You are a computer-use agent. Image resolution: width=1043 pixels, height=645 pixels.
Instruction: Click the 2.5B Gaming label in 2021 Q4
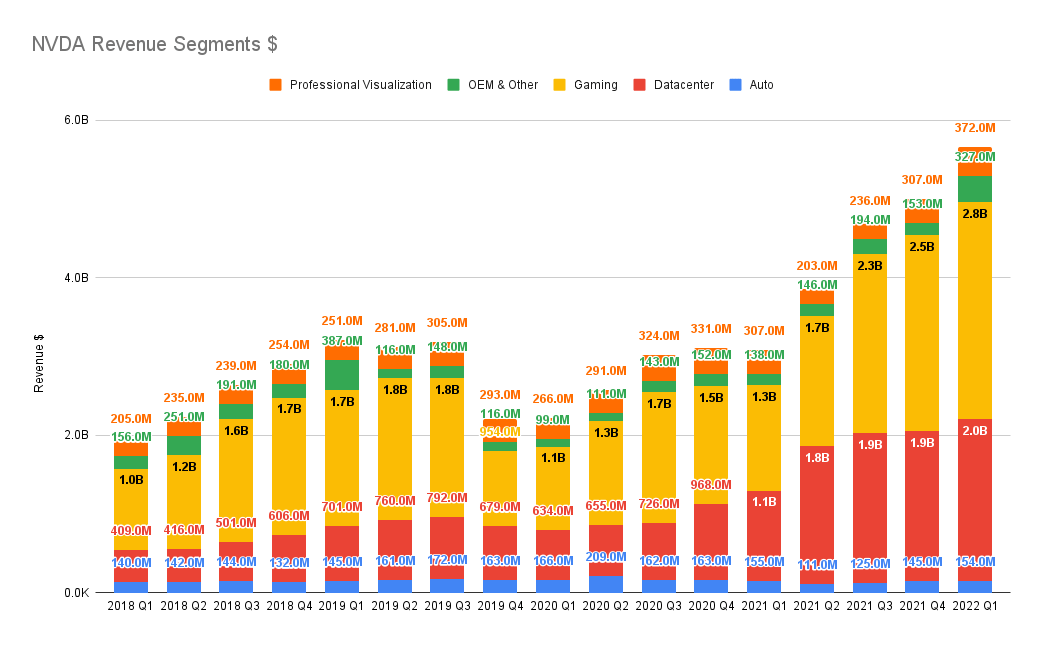tap(922, 247)
